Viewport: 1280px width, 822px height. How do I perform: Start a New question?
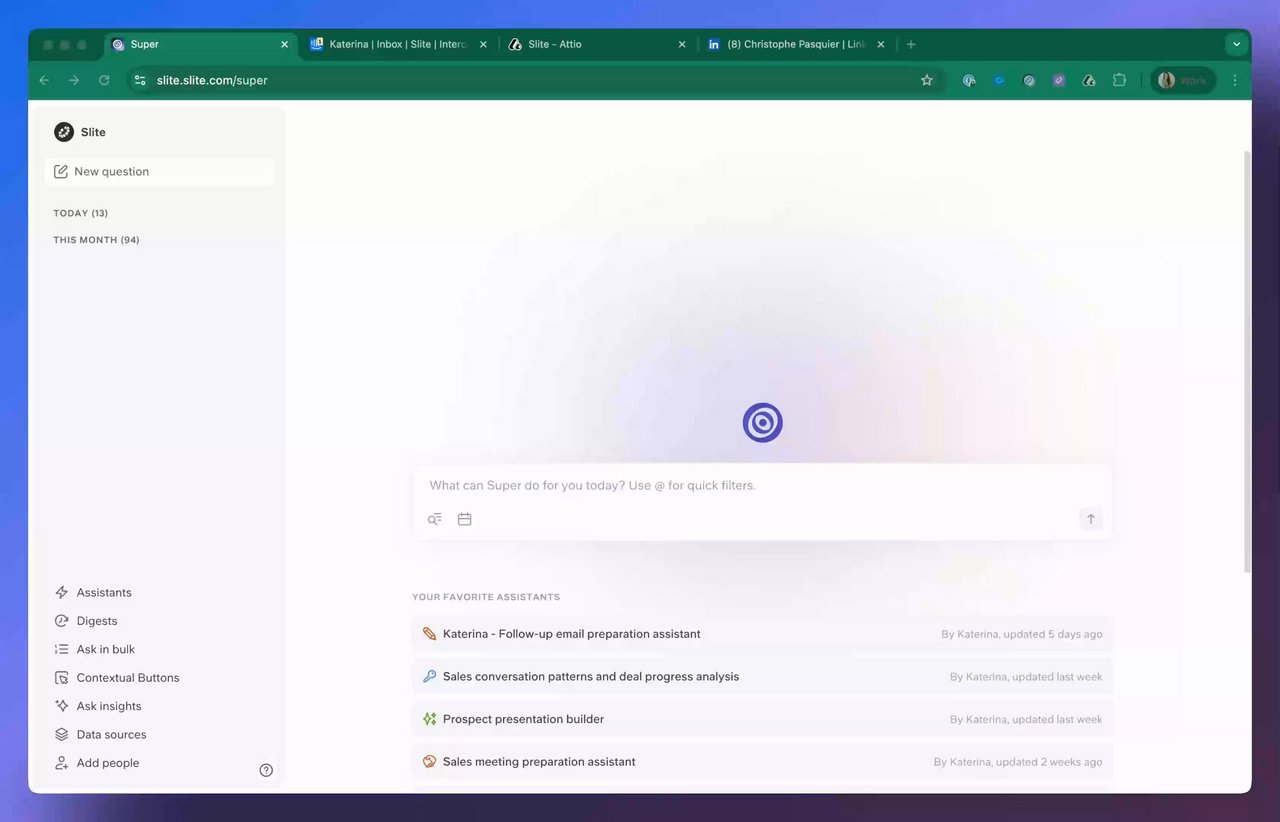tap(159, 172)
